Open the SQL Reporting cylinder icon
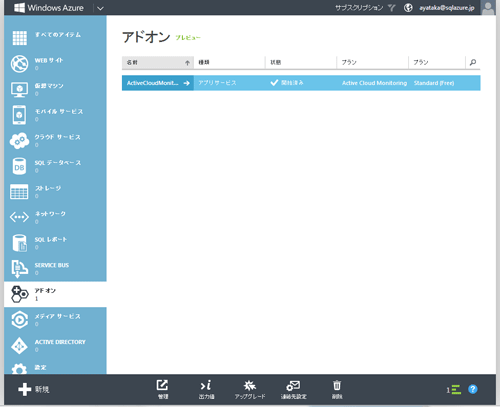 click(19, 243)
